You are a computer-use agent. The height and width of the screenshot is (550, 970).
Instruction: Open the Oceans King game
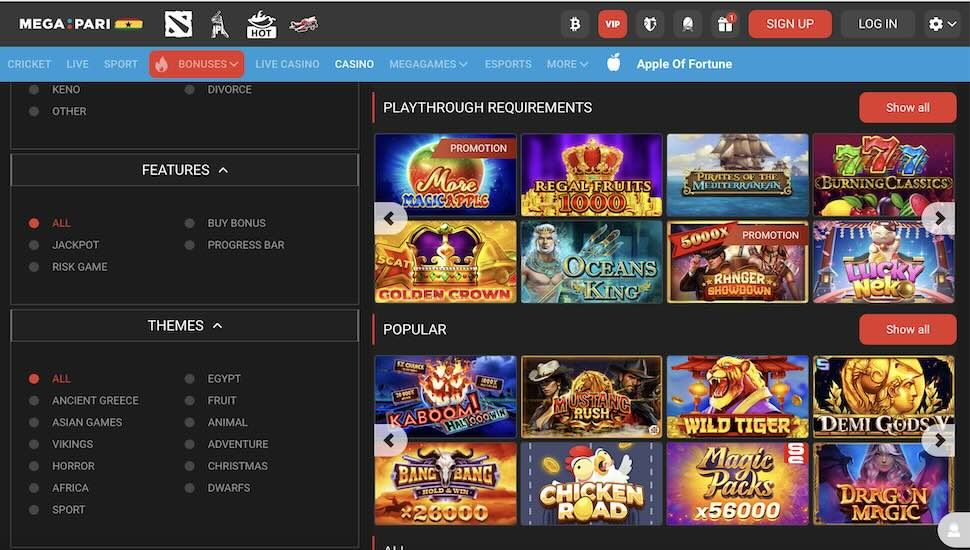[591, 262]
